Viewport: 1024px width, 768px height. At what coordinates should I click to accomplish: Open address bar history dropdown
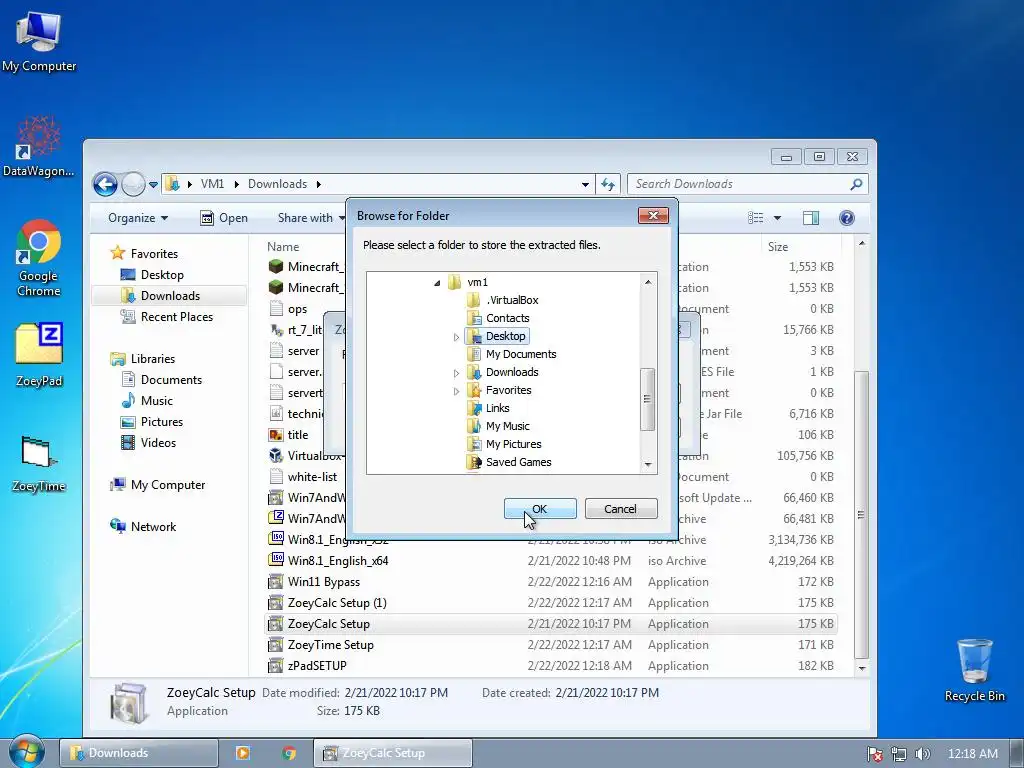pyautogui.click(x=585, y=185)
